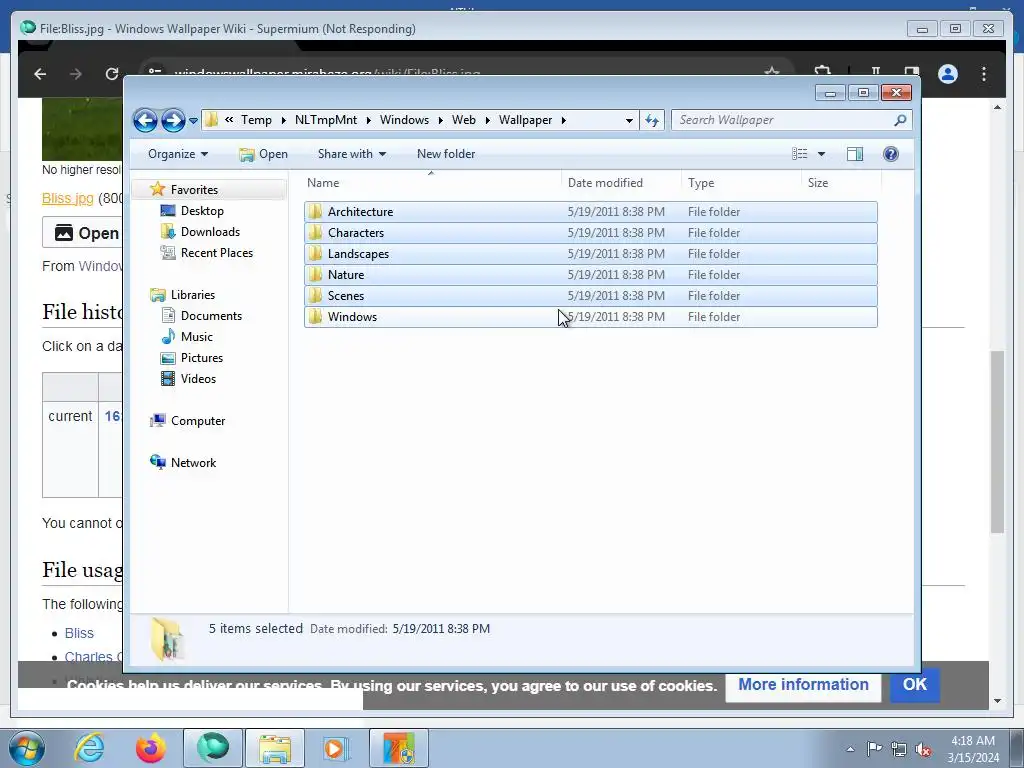Open the Share with menu
The height and width of the screenshot is (768, 1024).
pyautogui.click(x=352, y=154)
